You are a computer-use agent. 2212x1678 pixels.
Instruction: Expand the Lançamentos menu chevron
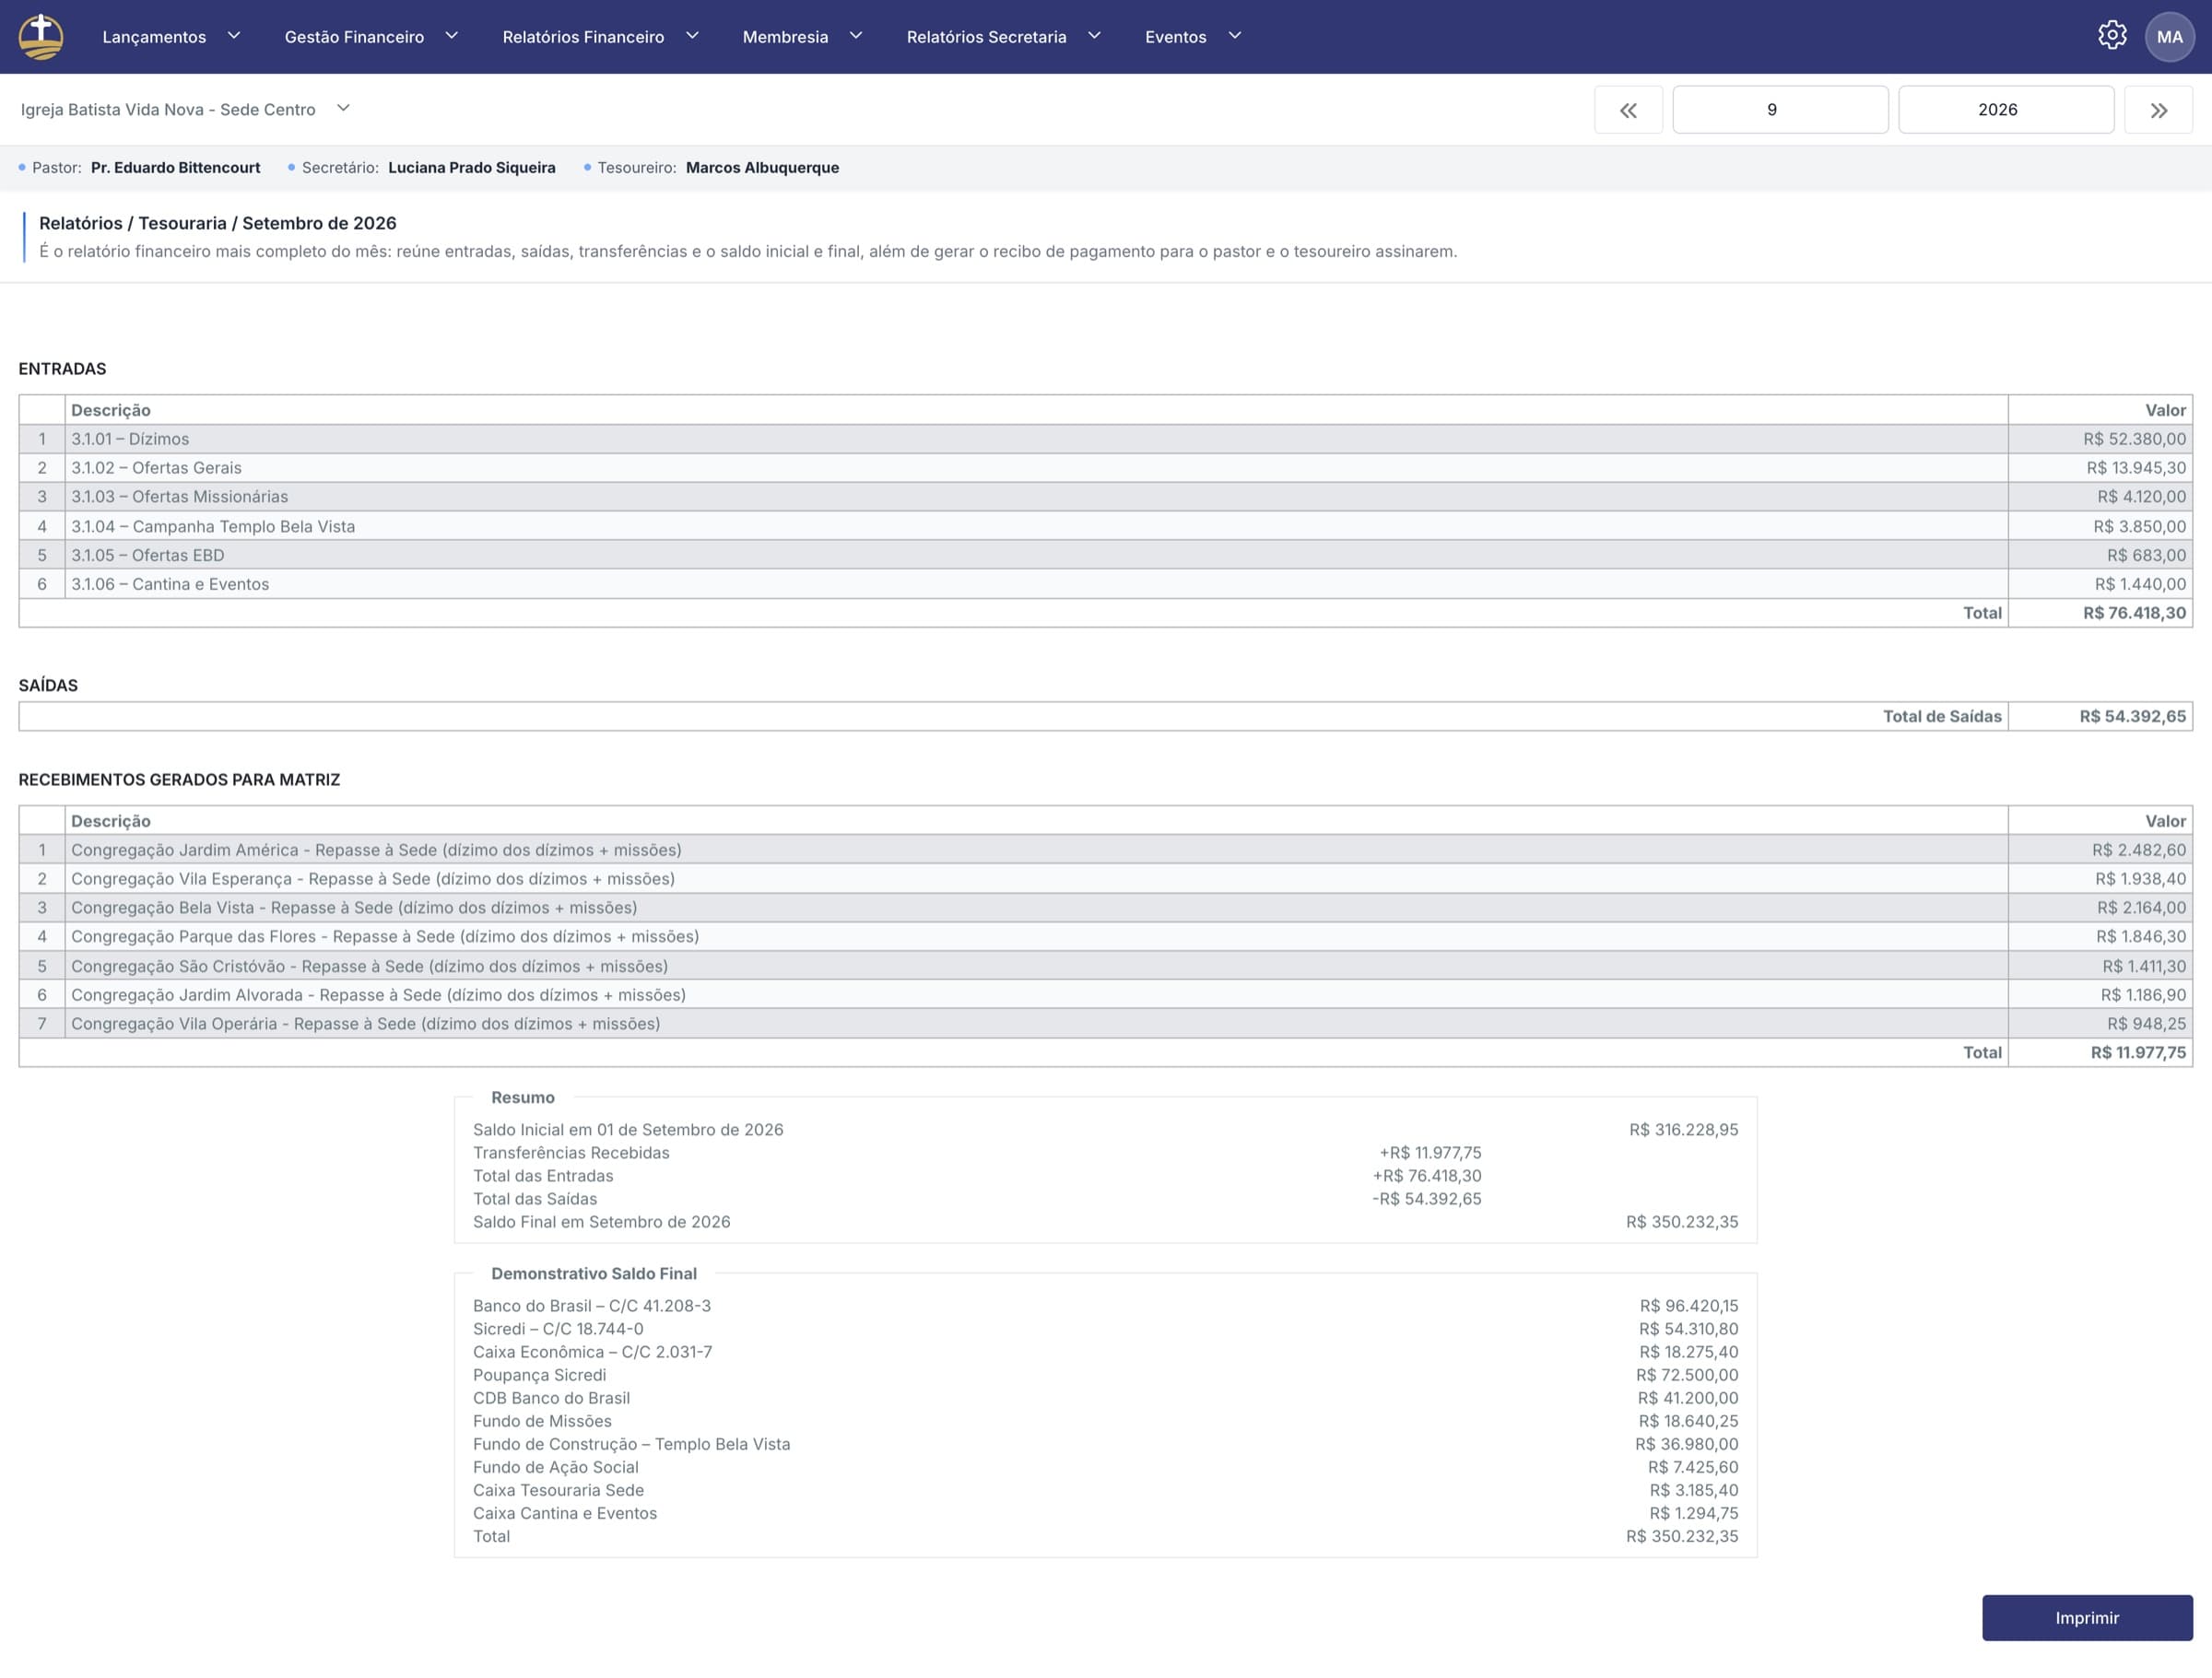point(234,36)
